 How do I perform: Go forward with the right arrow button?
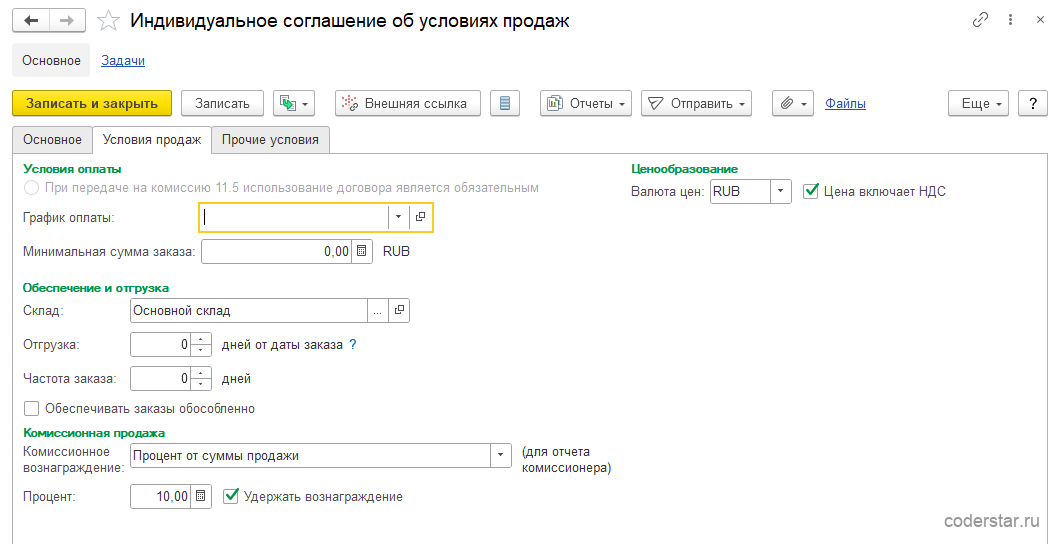[x=67, y=20]
